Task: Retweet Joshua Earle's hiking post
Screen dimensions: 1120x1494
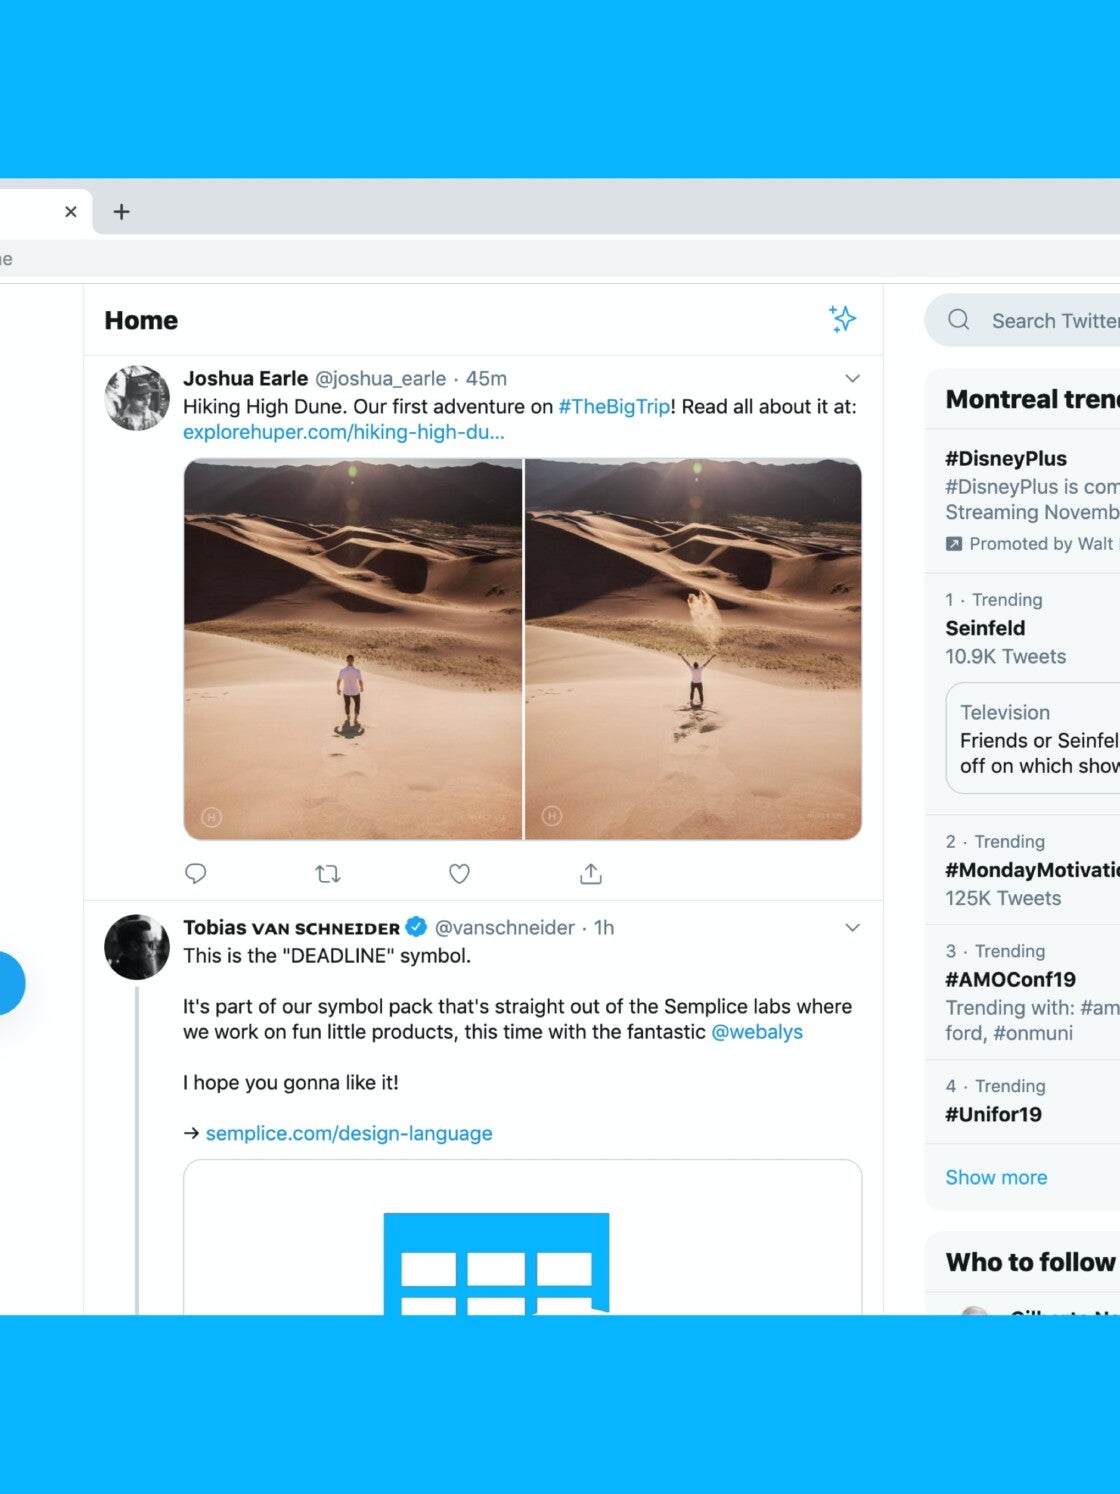Action: pos(328,874)
